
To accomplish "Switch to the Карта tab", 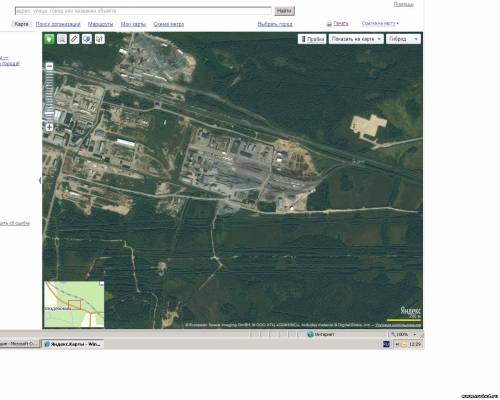I will click(21, 24).
